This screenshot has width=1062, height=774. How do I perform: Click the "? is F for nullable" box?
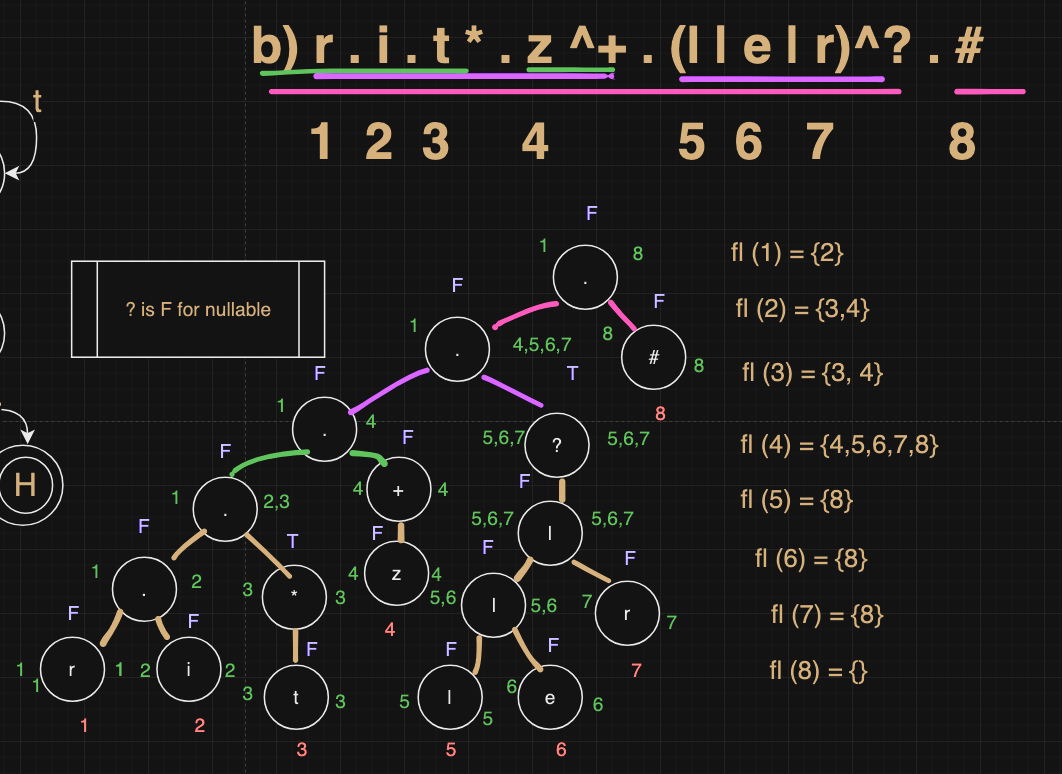[198, 309]
